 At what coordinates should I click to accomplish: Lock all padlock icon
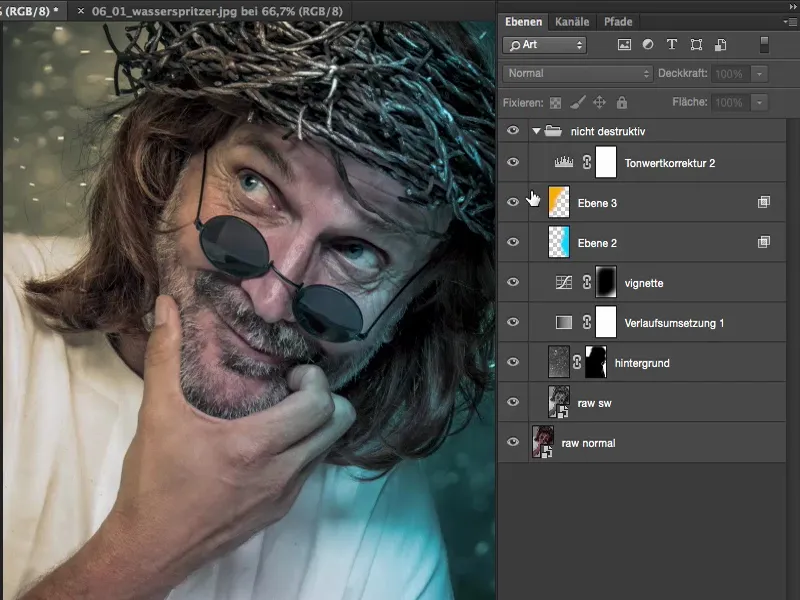coord(621,103)
